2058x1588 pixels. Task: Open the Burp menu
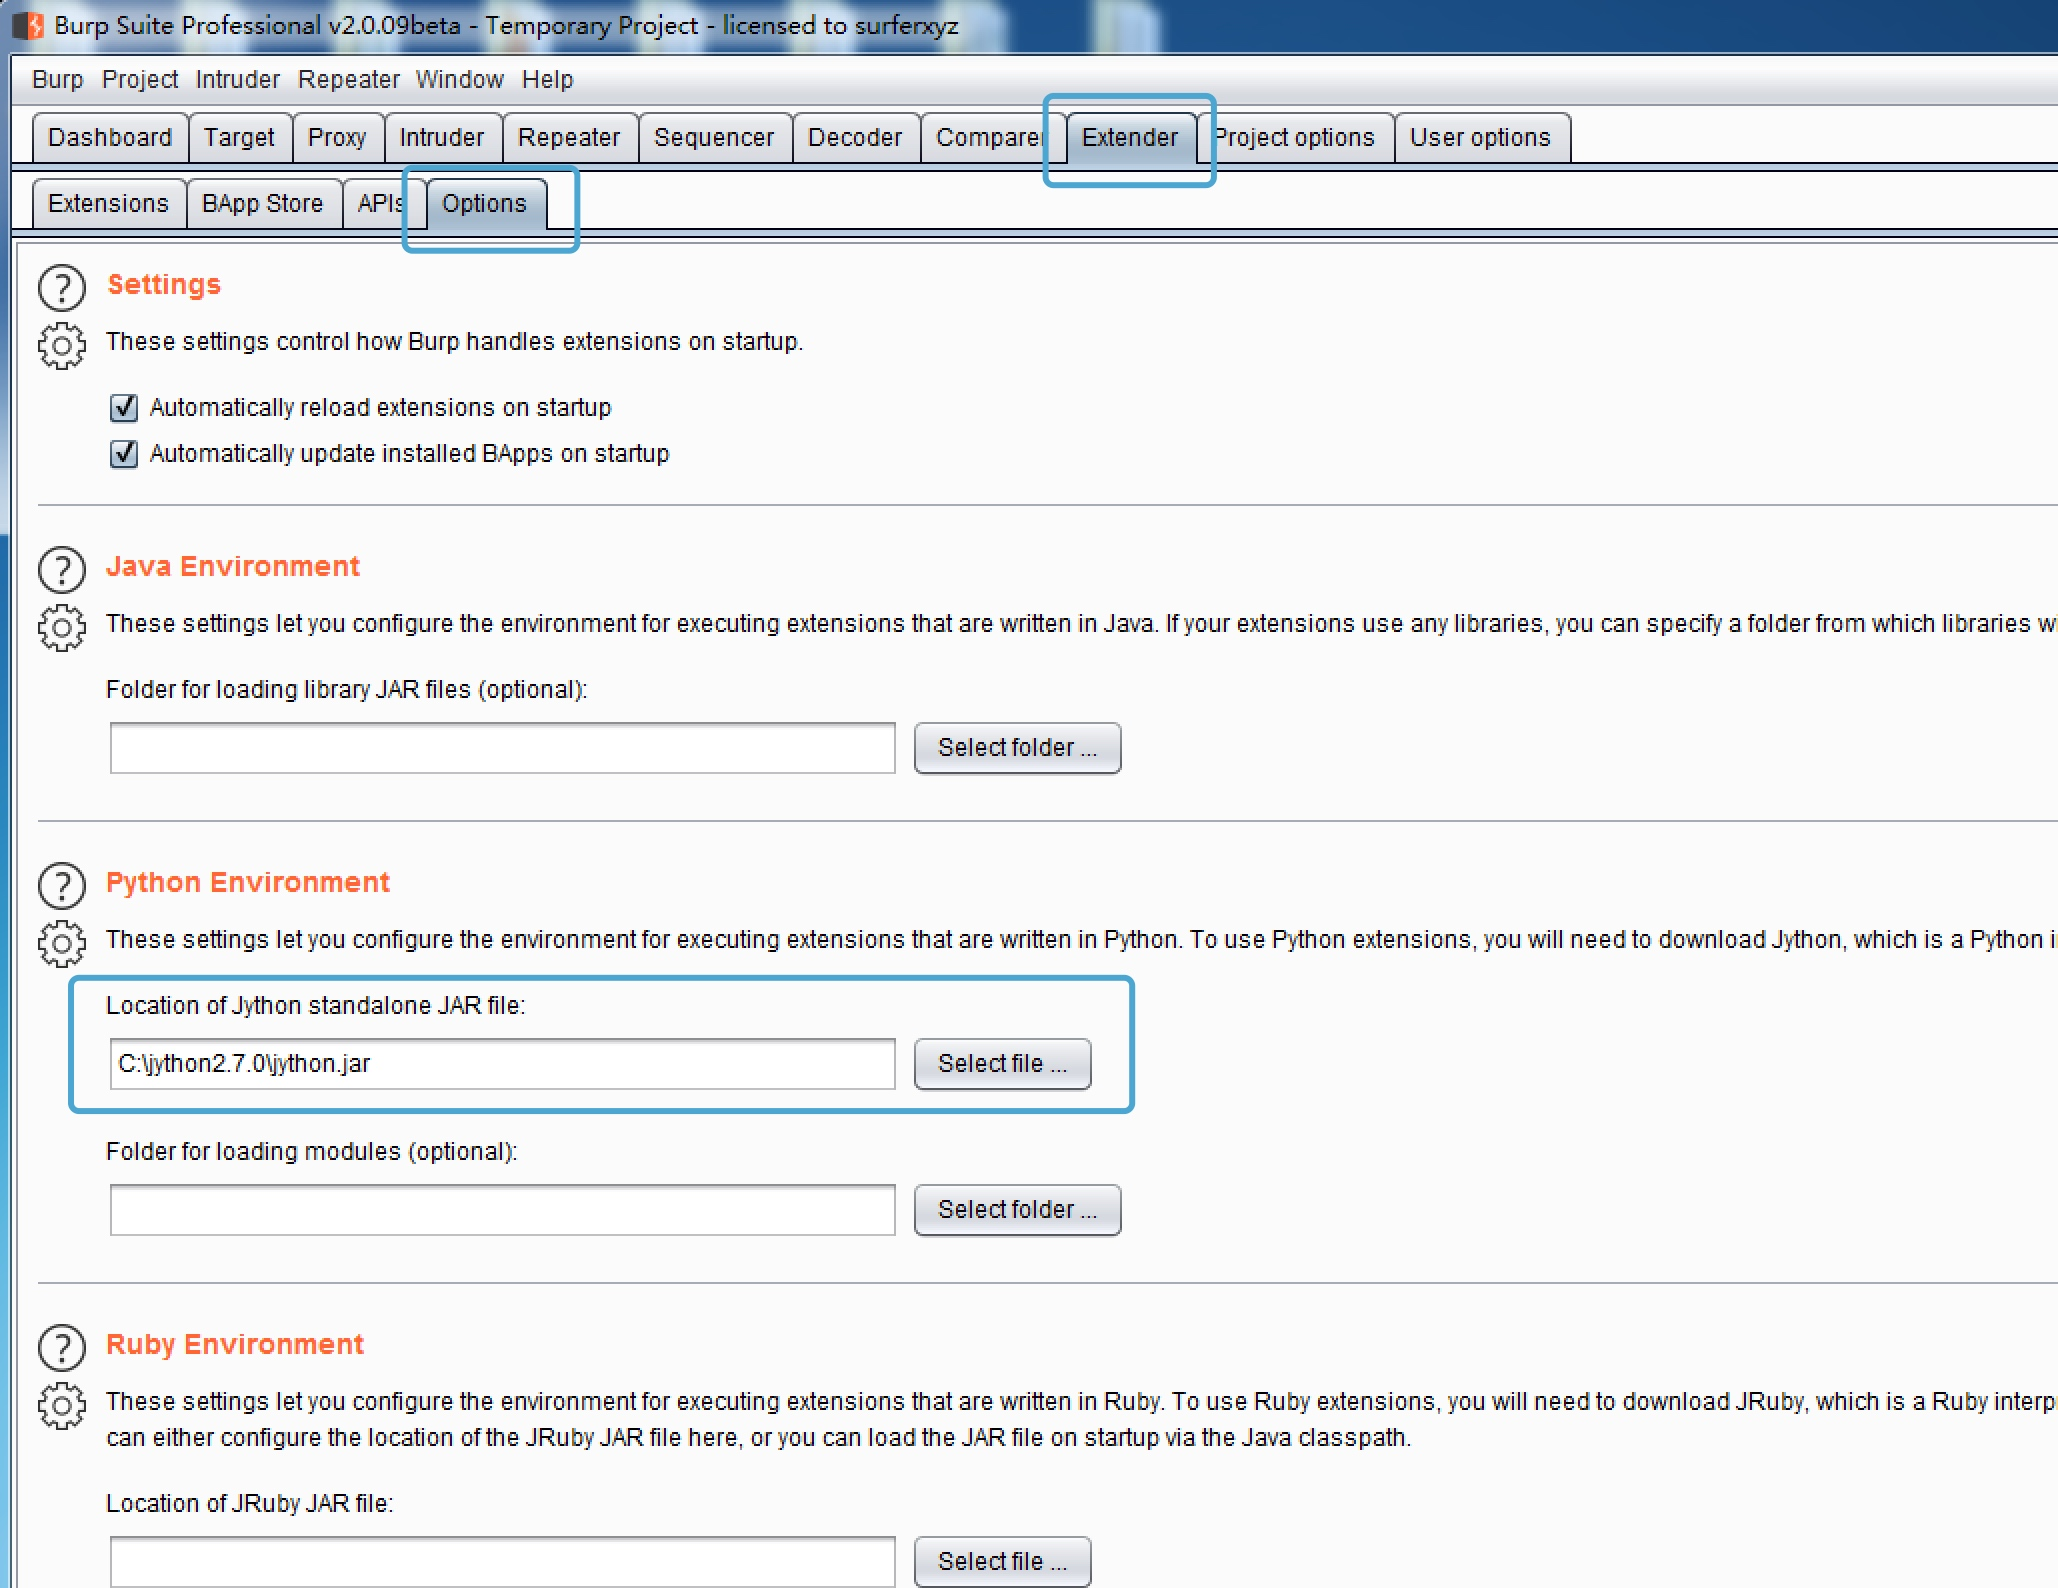tap(58, 80)
